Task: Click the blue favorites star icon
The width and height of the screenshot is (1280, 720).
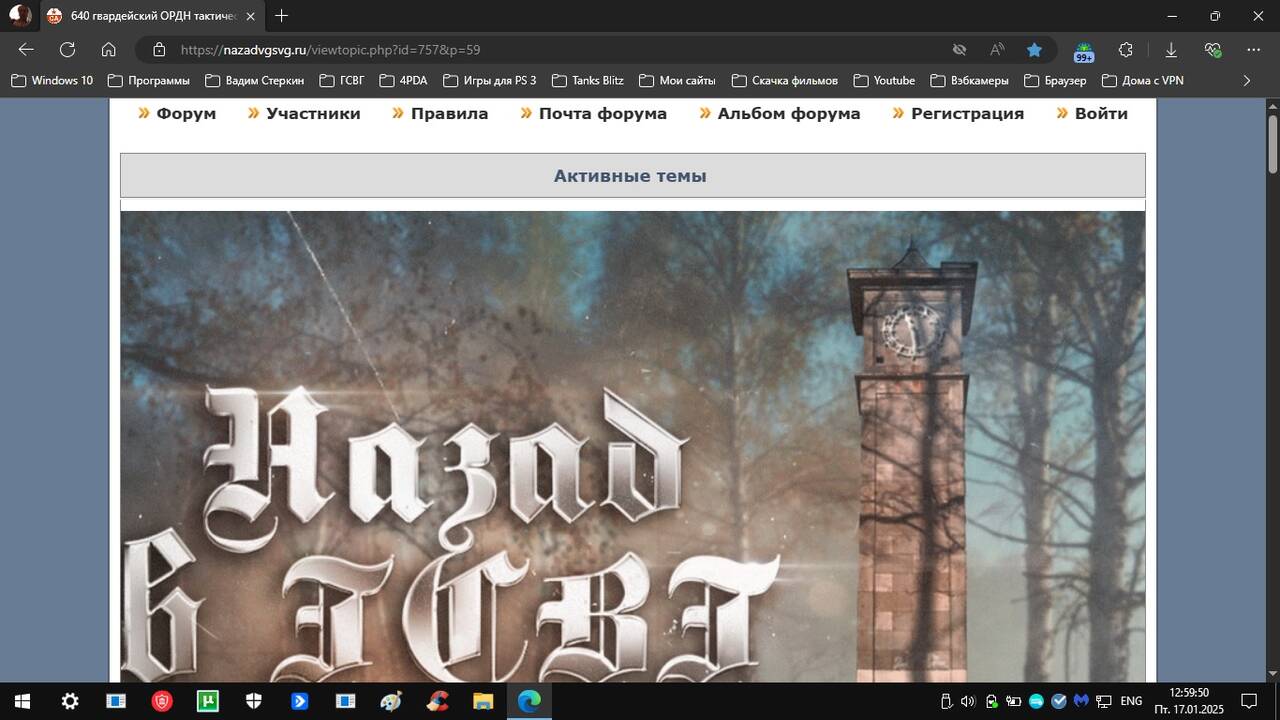Action: click(x=1034, y=50)
